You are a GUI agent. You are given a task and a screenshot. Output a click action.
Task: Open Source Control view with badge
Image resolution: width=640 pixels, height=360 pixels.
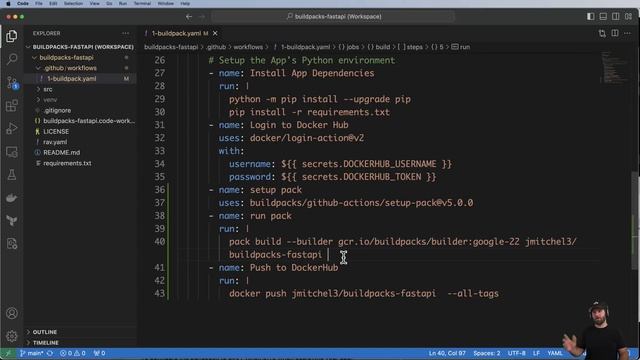pos(12,82)
